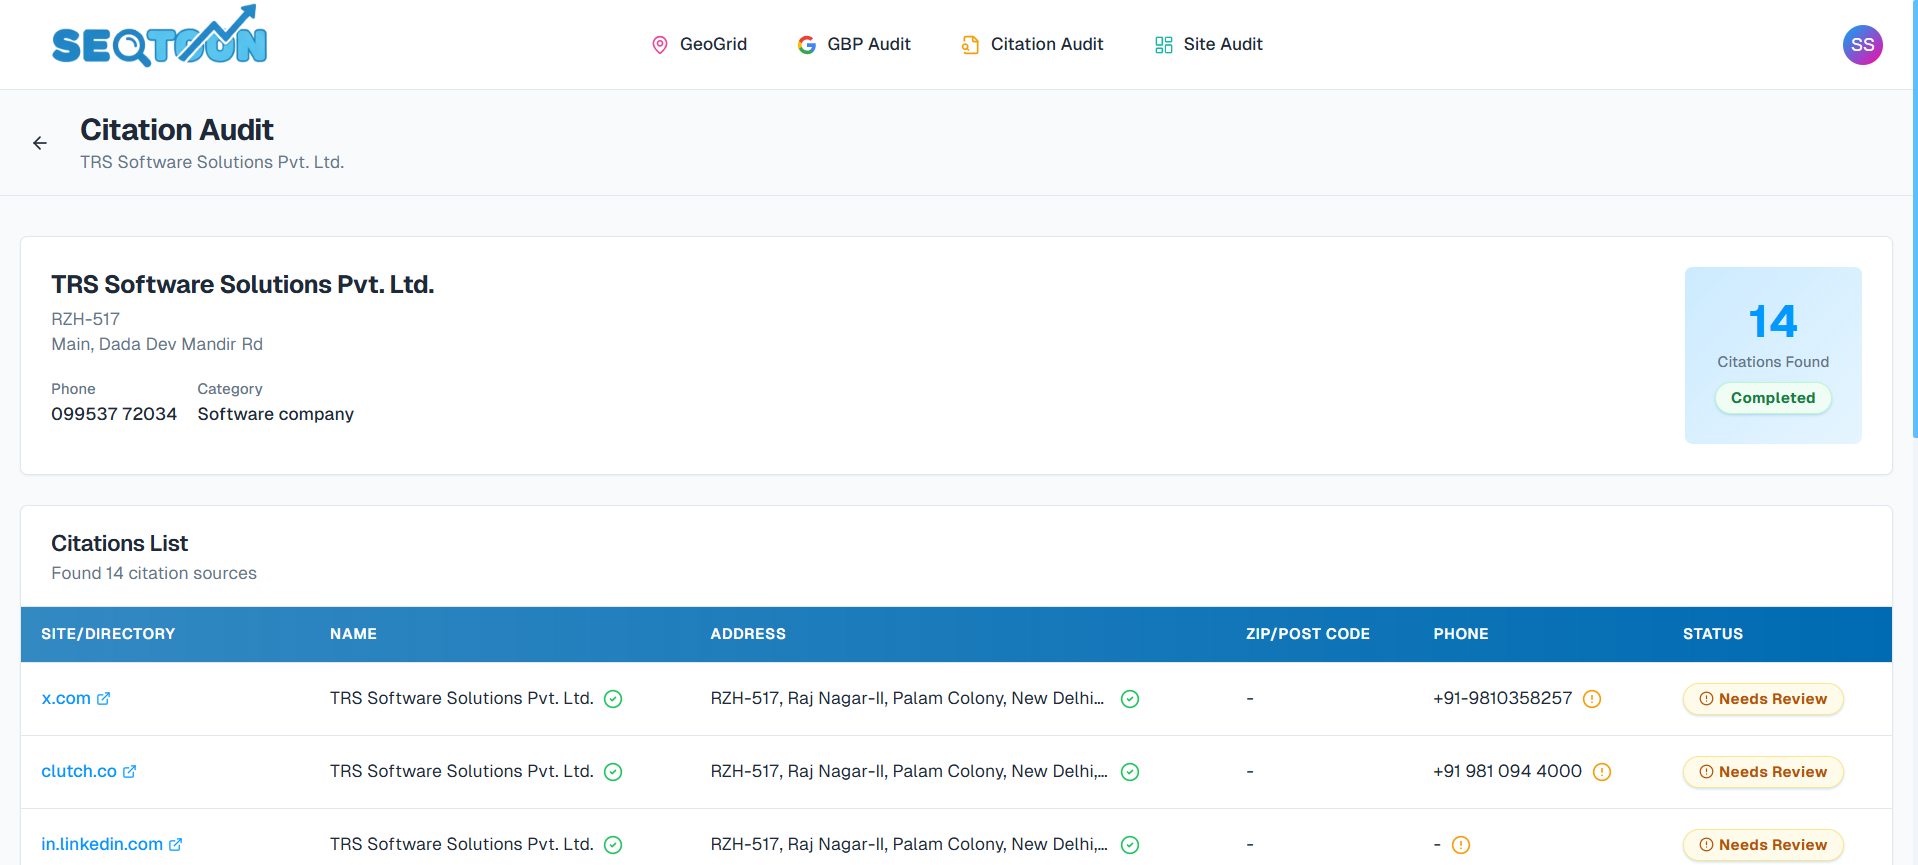
Task: Click the STATUS column header
Action: click(1712, 634)
